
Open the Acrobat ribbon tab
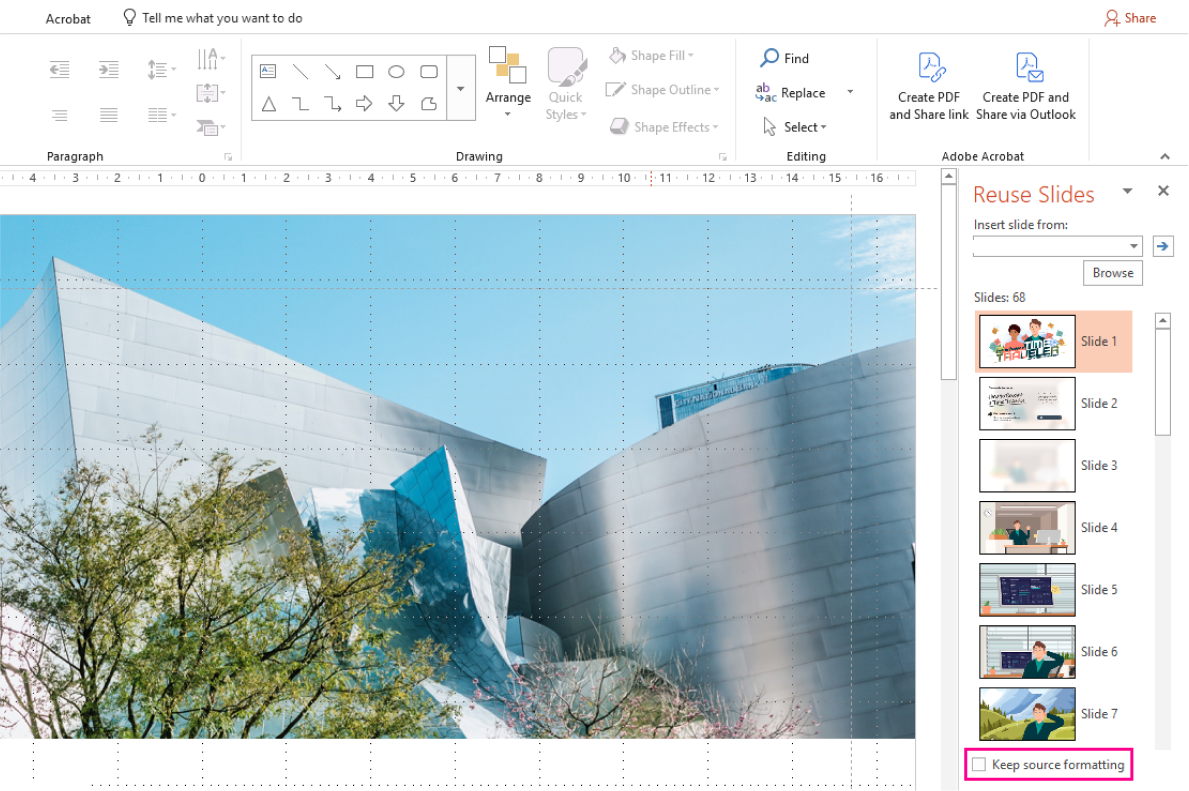[67, 18]
